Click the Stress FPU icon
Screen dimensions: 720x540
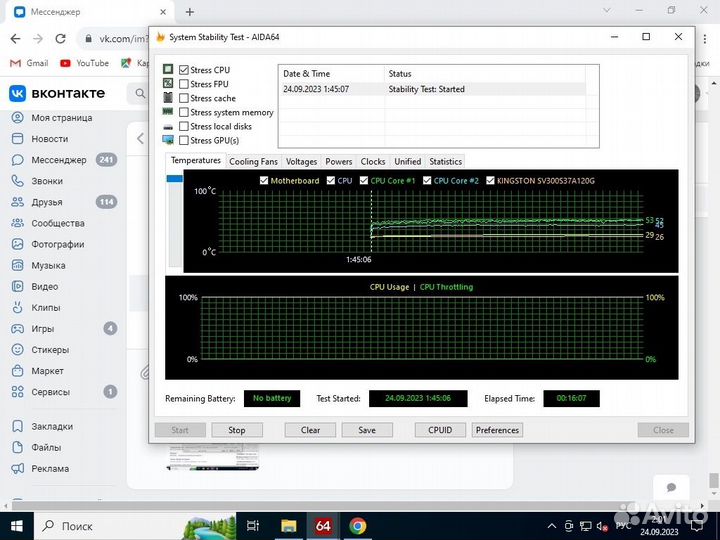(x=168, y=83)
